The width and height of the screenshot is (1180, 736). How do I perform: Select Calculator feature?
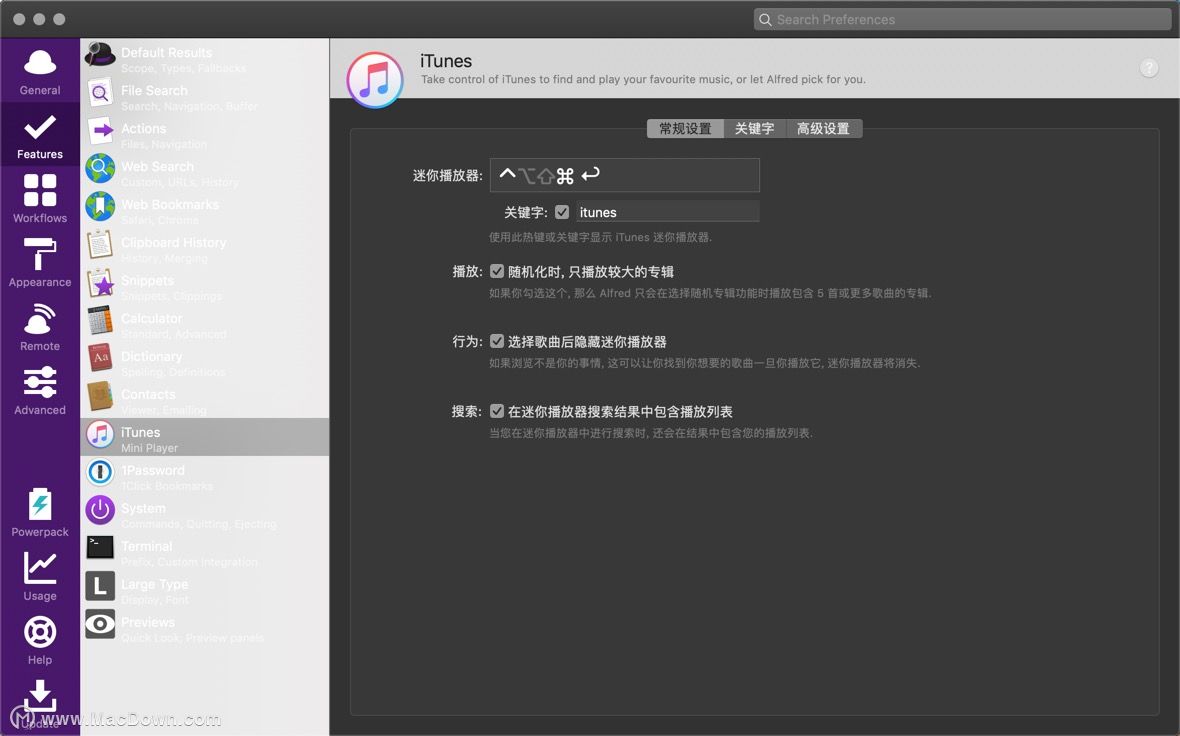click(205, 324)
